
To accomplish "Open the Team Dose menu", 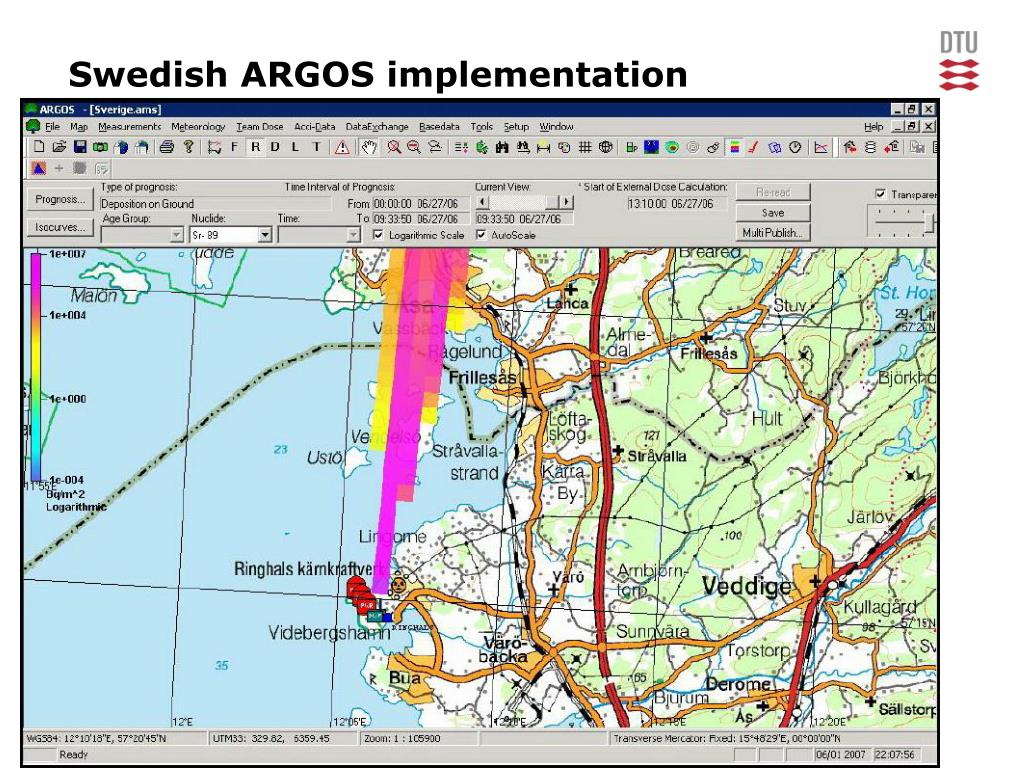I will tap(260, 127).
